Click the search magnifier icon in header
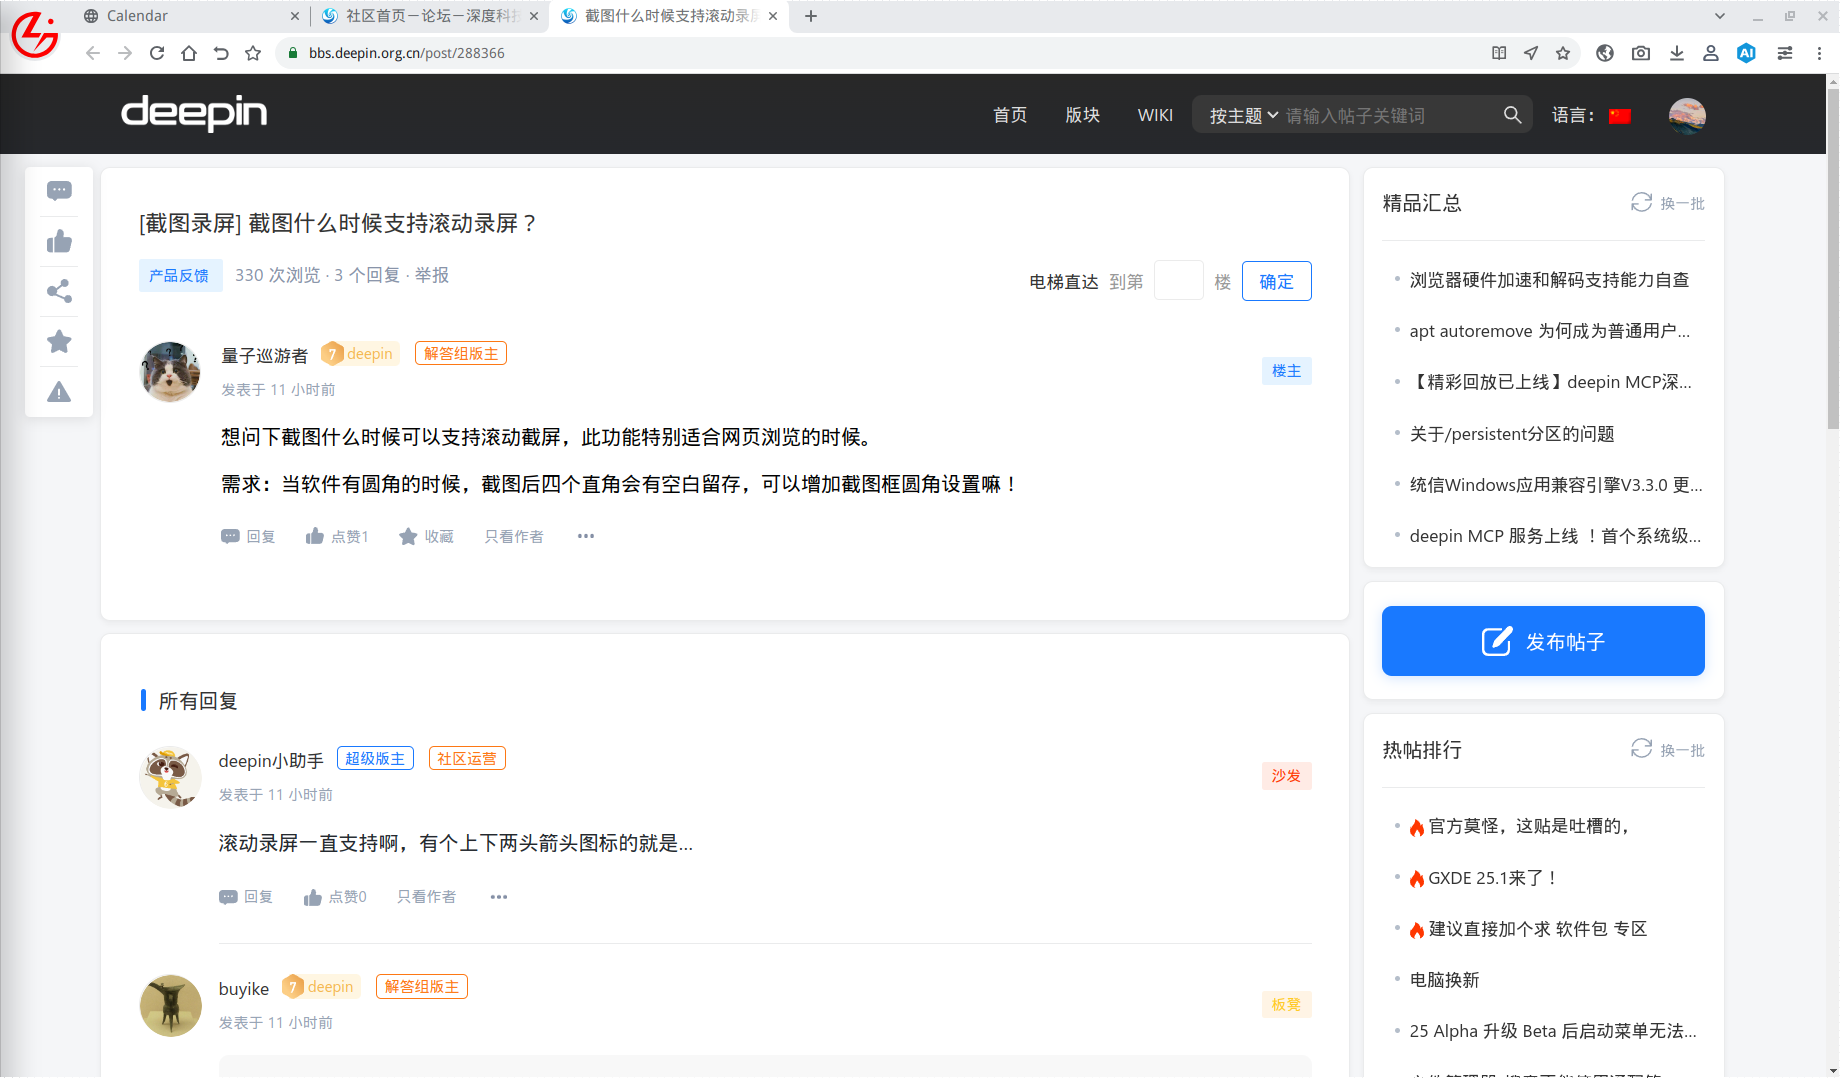Screen dimensions: 1840x1078 (x=1512, y=115)
